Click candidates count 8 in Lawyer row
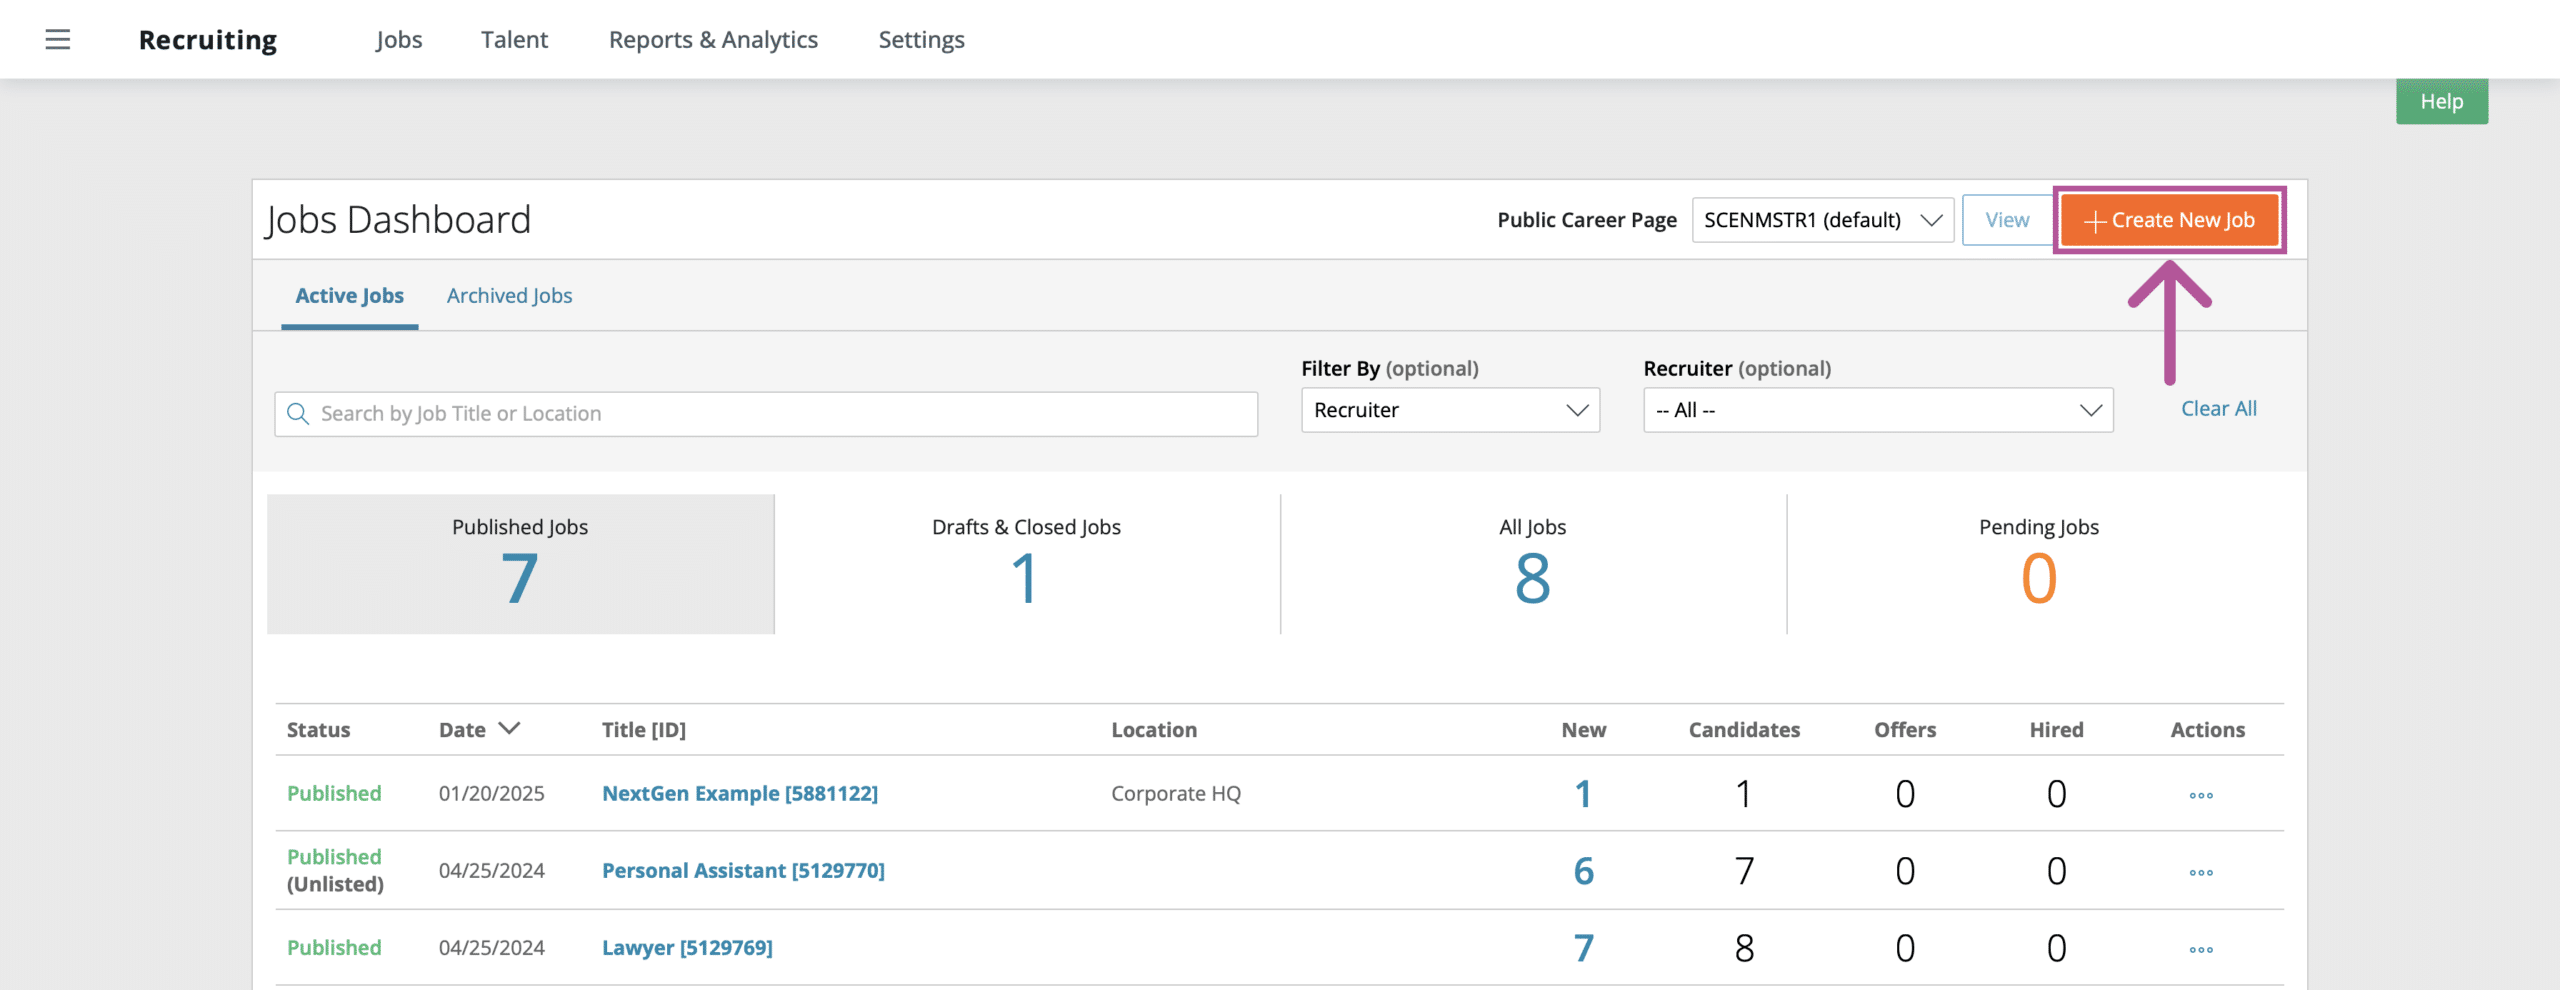Screen dimensions: 2560x990 (x=1744, y=948)
